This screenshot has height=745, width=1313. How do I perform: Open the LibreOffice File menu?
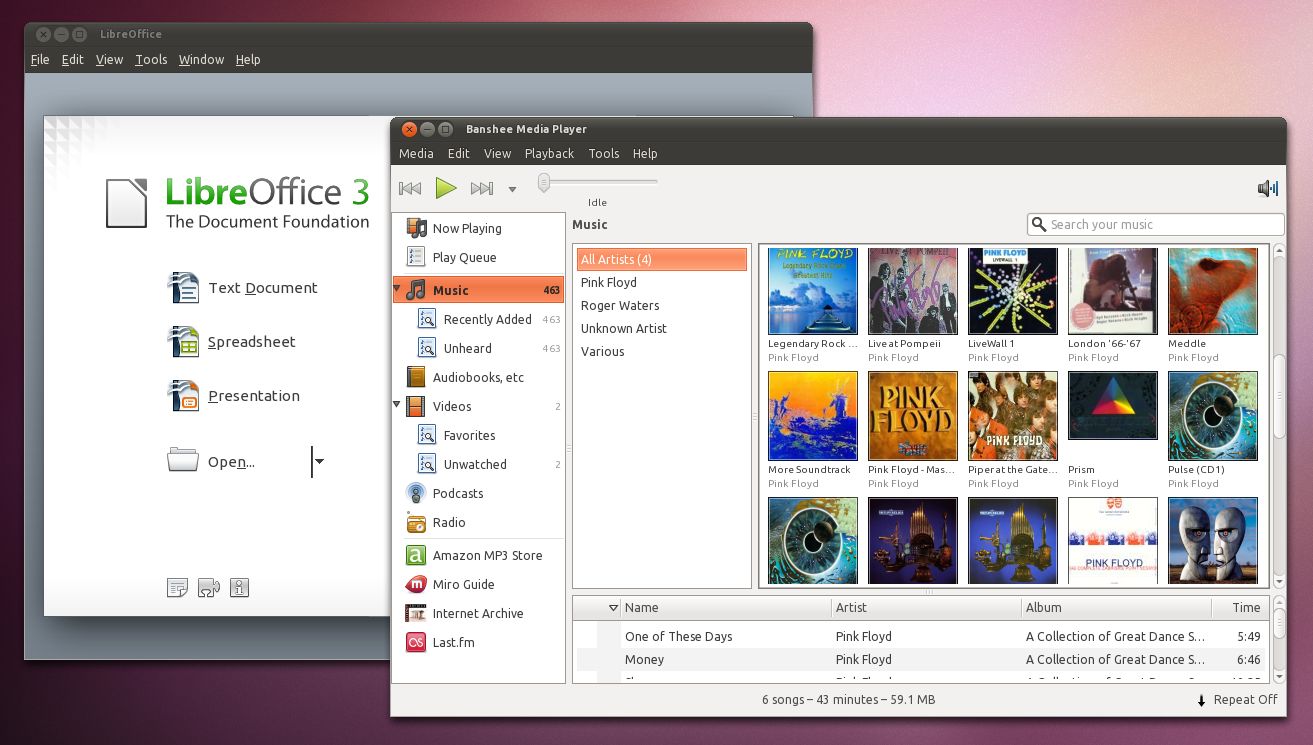coord(40,60)
